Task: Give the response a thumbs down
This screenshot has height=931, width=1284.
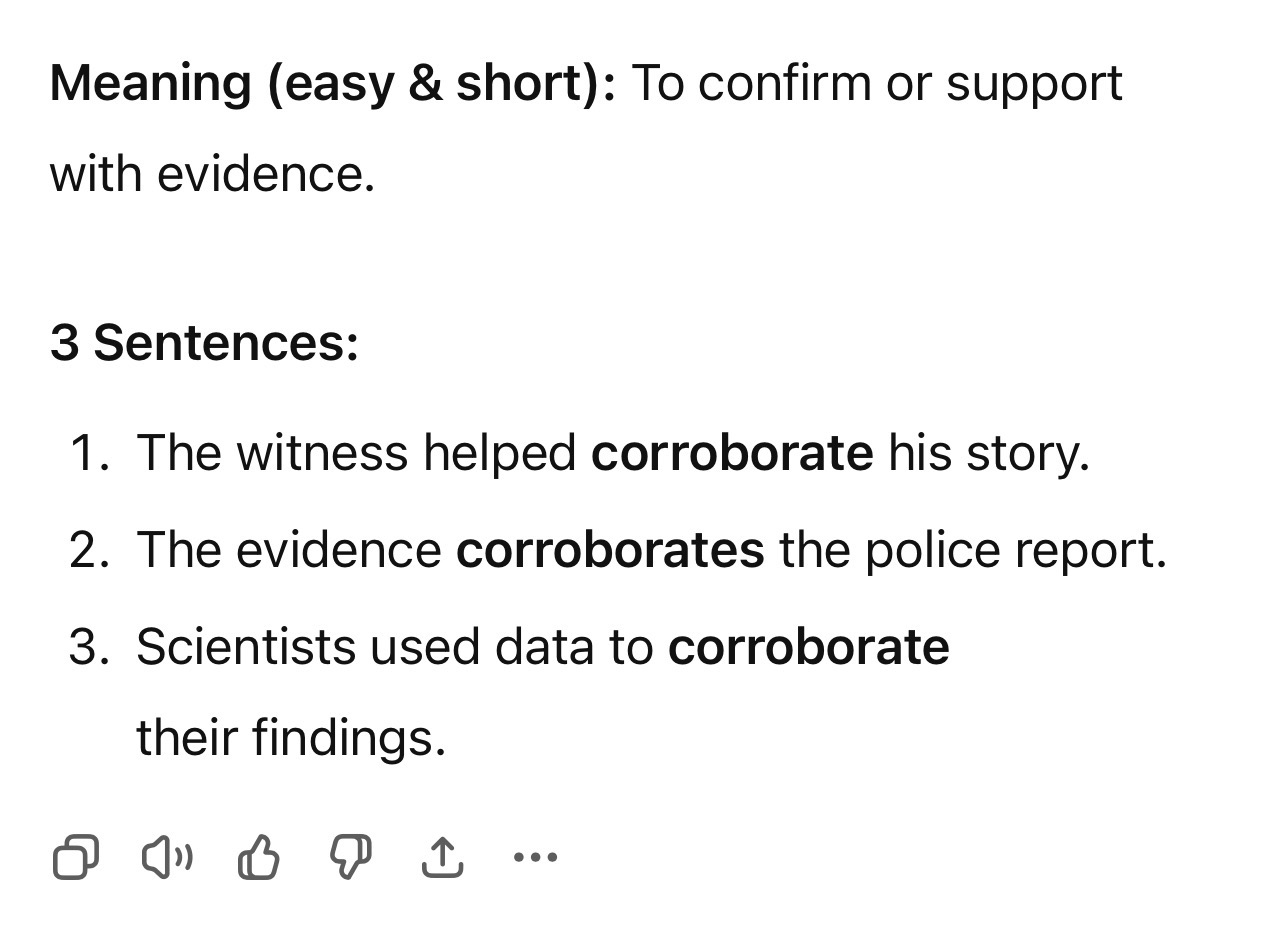Action: coord(351,857)
